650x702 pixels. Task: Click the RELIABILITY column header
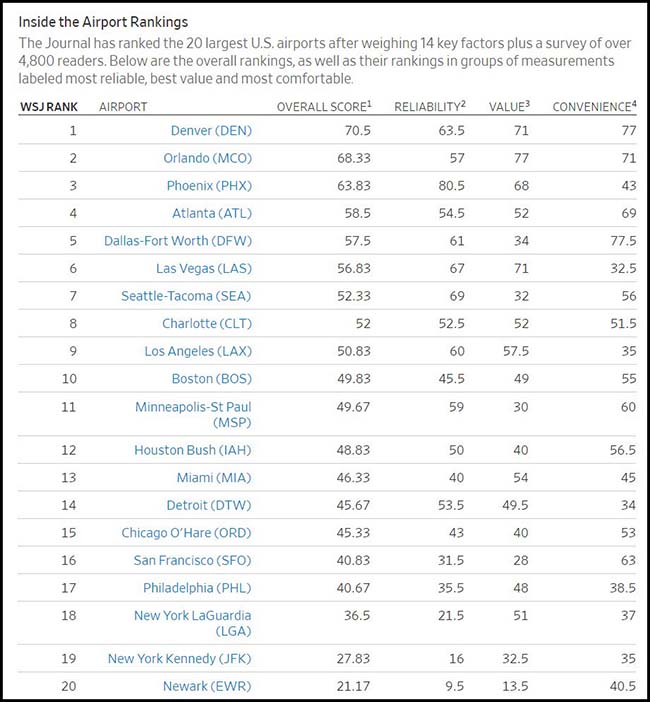pyautogui.click(x=429, y=107)
